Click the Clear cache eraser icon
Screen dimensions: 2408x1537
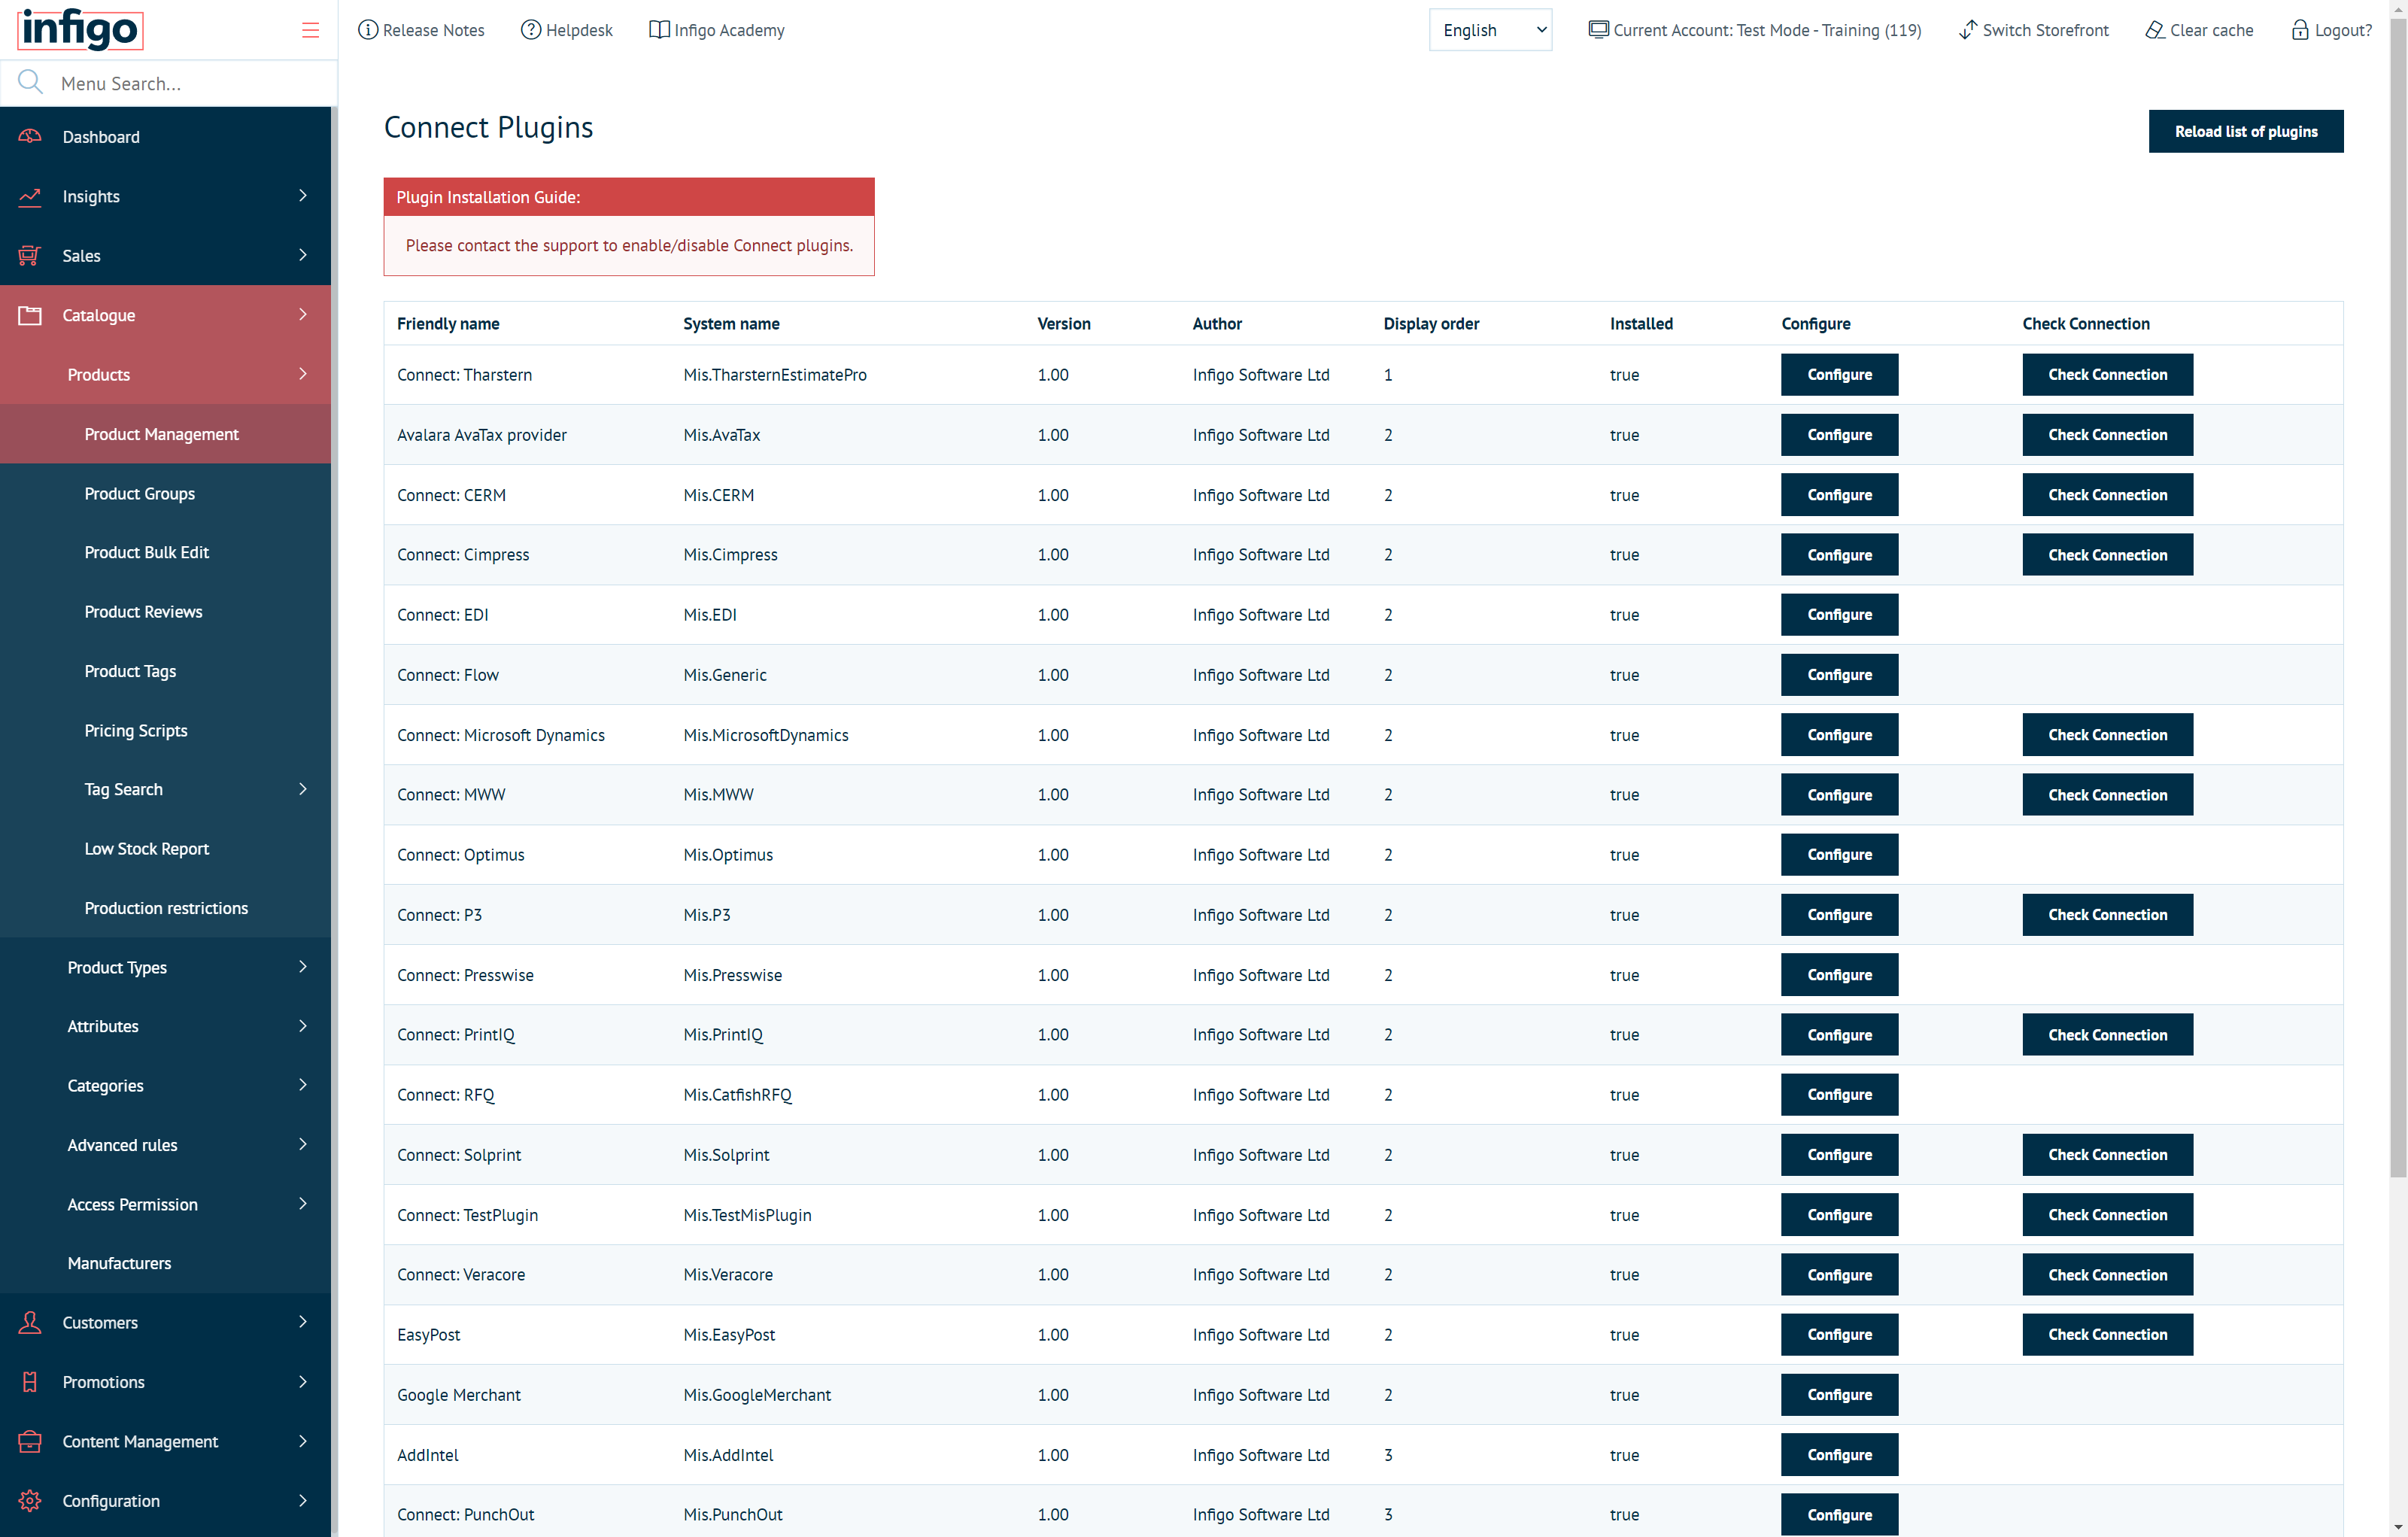point(2154,30)
